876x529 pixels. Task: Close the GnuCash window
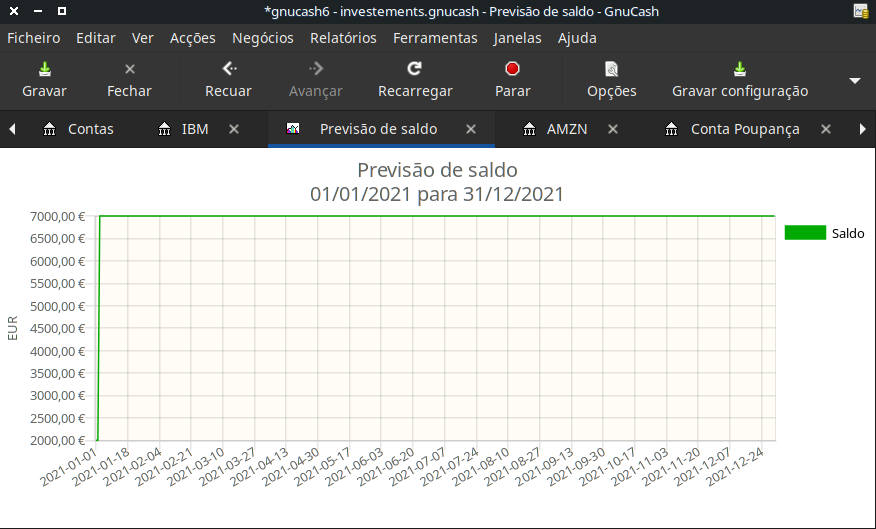pyautogui.click(x=14, y=11)
